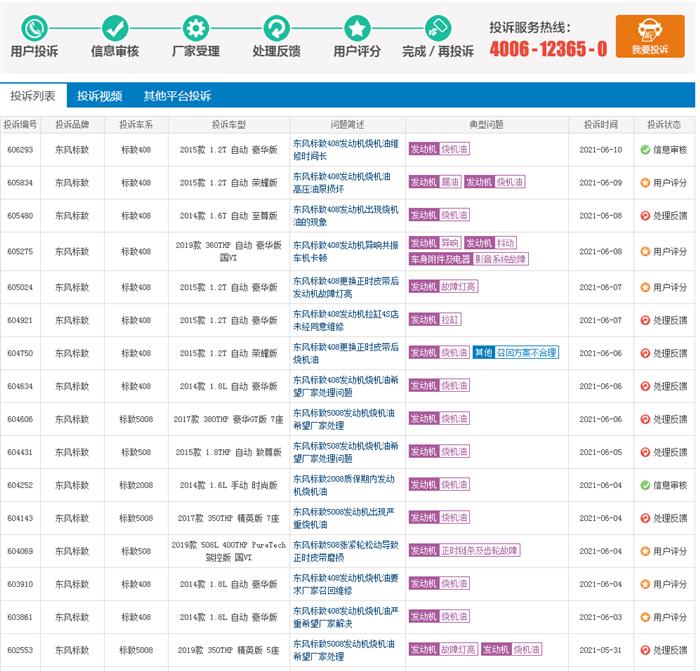Image resolution: width=700 pixels, height=671 pixels.
Task: Open the 其他平台投诉 tab
Action: click(x=177, y=96)
